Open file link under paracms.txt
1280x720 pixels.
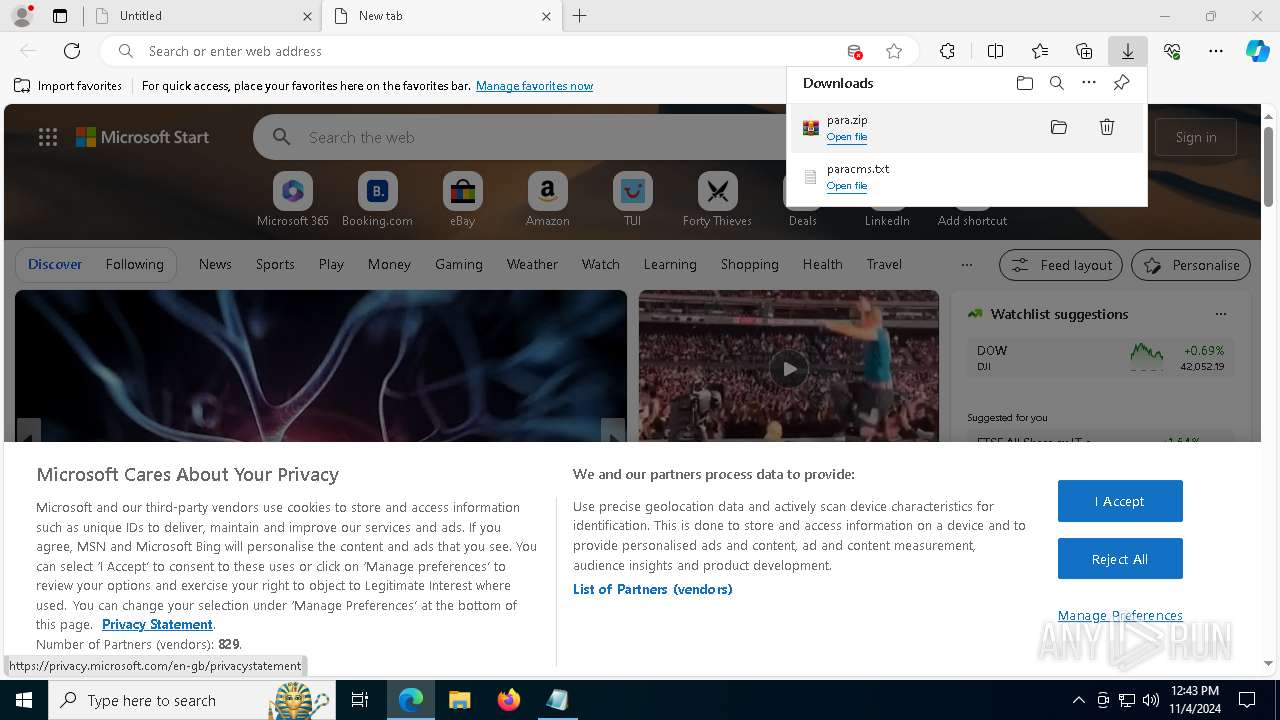(x=847, y=186)
